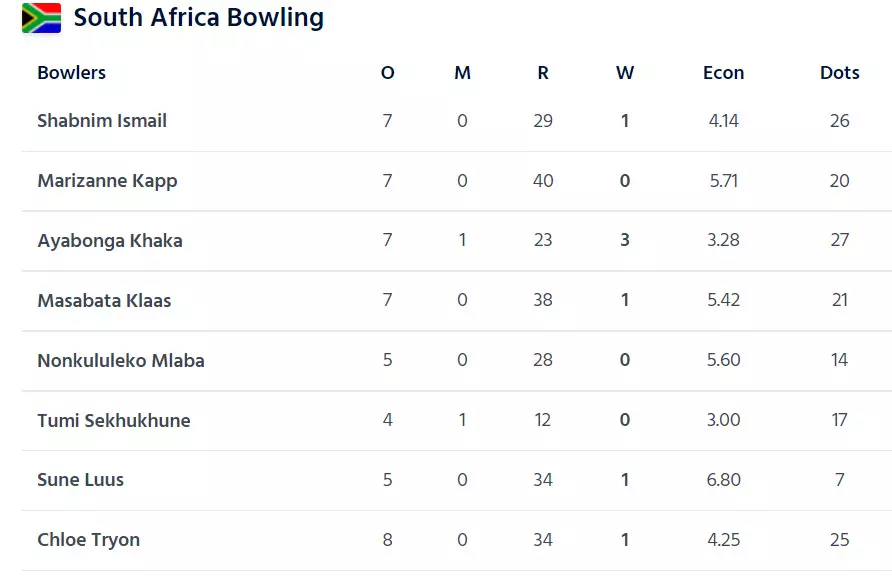The width and height of the screenshot is (892, 576).
Task: Open Nonkululeko Mlaba's profile
Action: pyautogui.click(x=121, y=361)
